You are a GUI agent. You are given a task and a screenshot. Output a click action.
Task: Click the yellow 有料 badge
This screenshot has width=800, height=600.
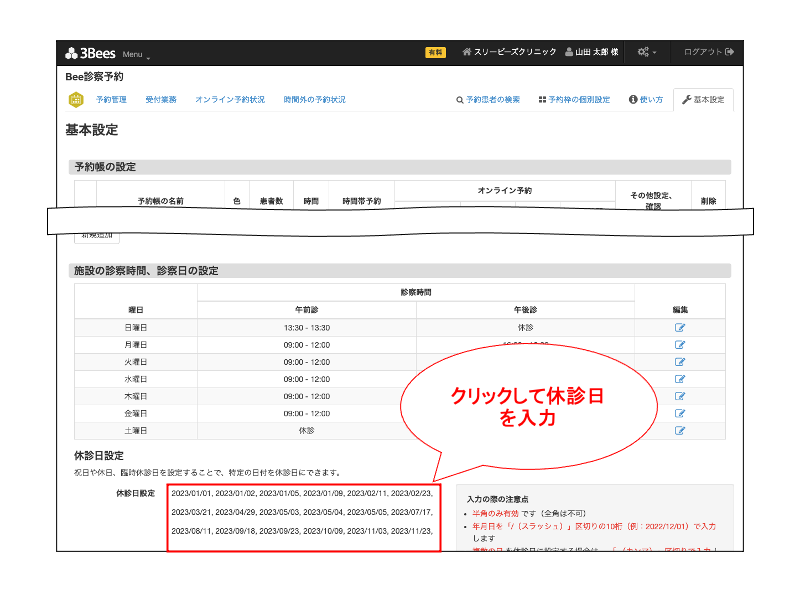435,53
